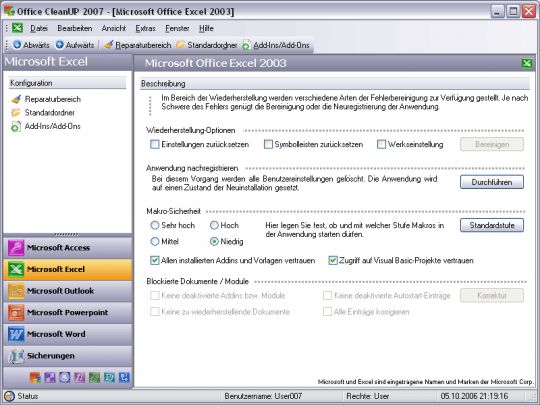Select Standardordner in the Konfiguration list
The height and width of the screenshot is (405, 540).
[43, 113]
